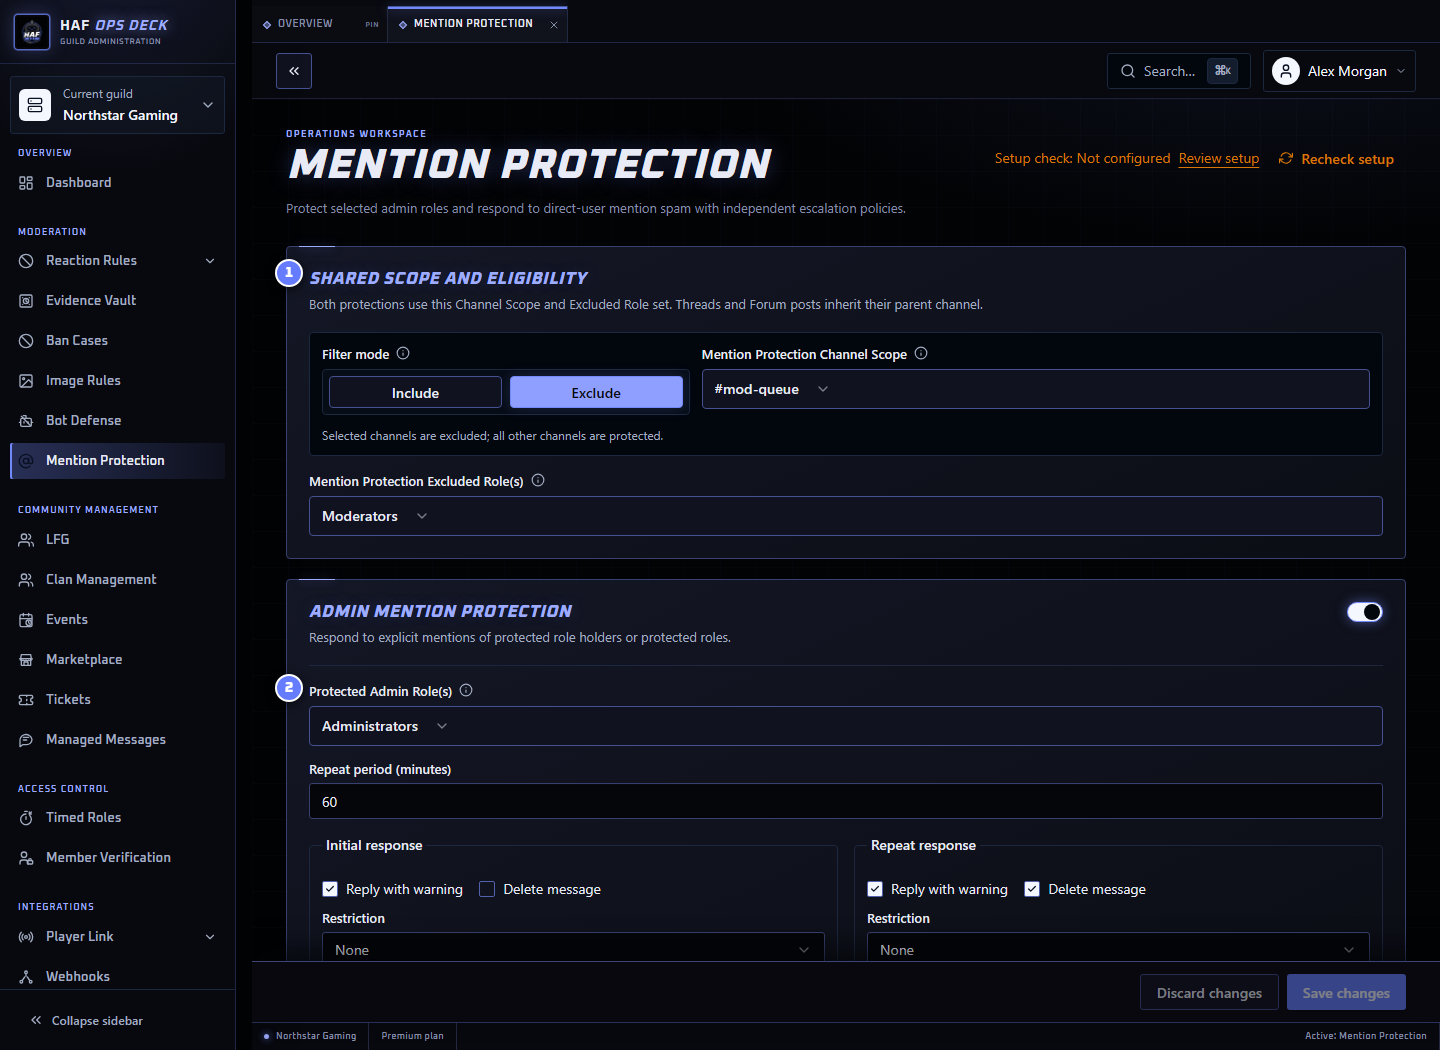Screen dimensions: 1440x1050
Task: Click the Recheck setup refresh icon
Action: pyautogui.click(x=1286, y=158)
